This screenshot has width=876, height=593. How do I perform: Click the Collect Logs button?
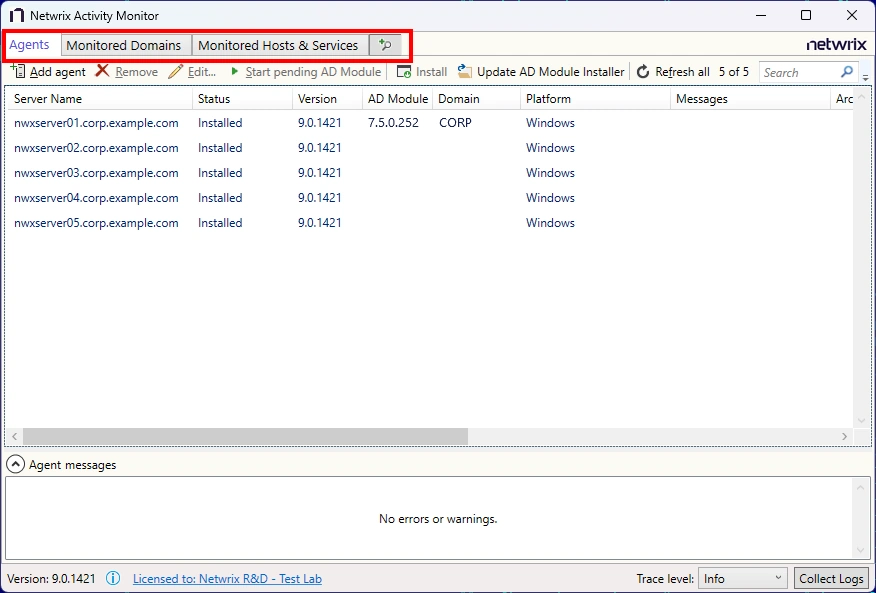point(831,578)
